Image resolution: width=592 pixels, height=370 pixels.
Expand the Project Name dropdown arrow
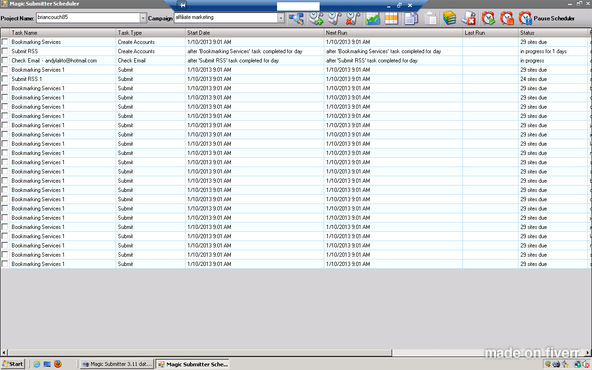pos(143,18)
